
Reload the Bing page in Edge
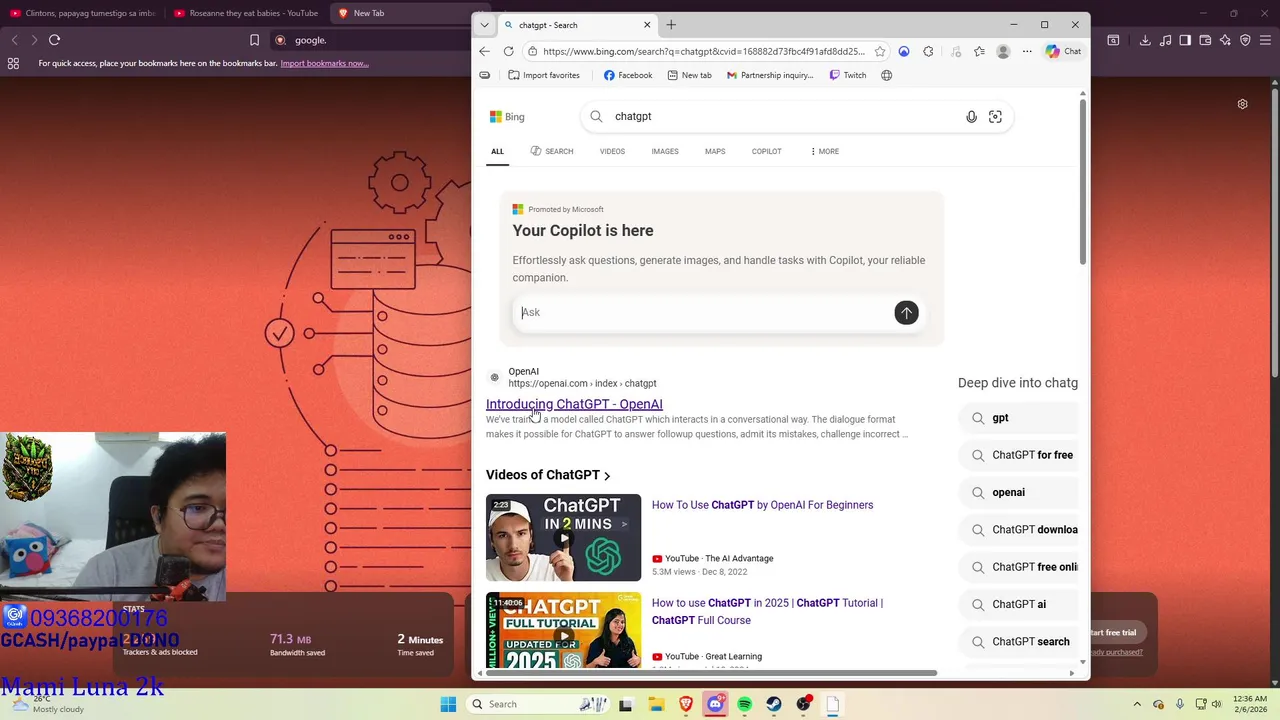[x=509, y=51]
